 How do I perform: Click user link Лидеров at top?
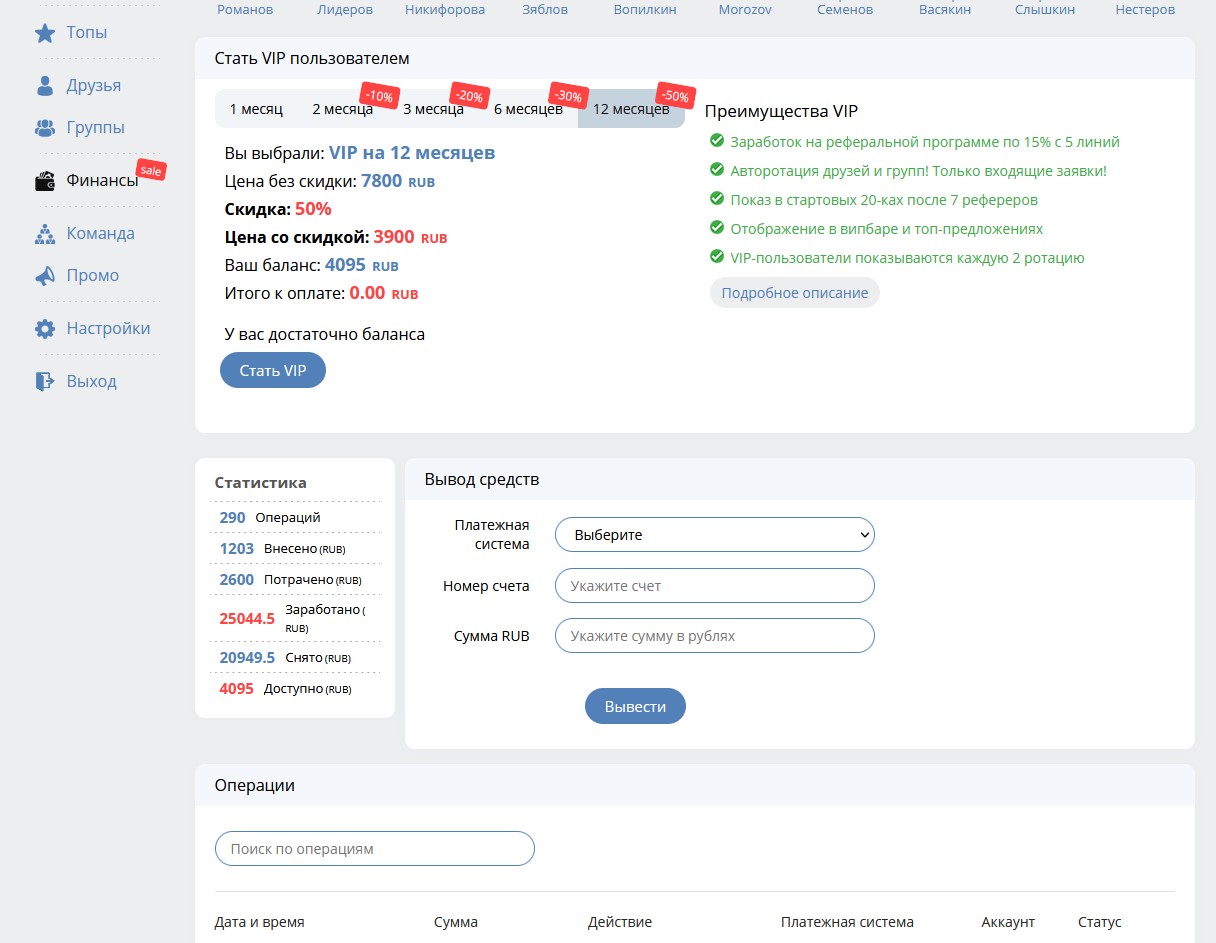coord(345,10)
